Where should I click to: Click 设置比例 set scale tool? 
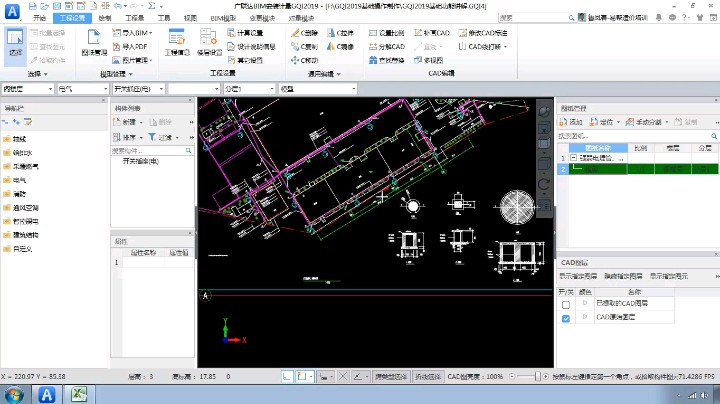tap(387, 33)
